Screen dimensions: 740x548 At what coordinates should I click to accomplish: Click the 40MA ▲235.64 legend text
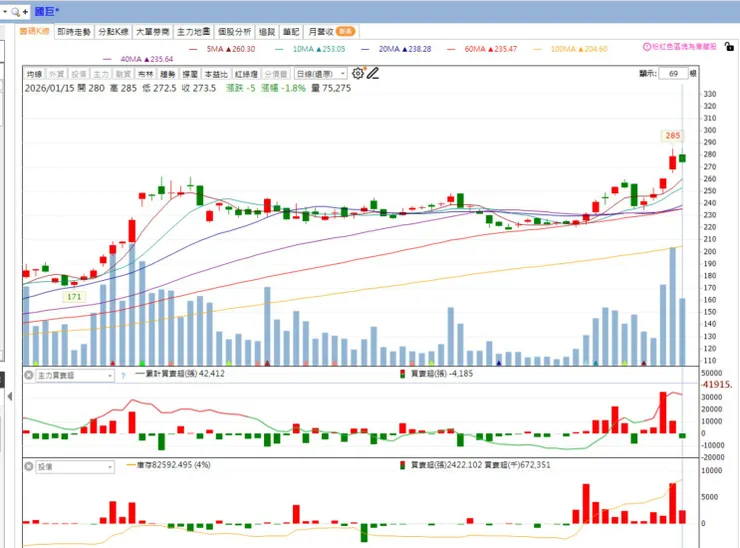coord(147,59)
